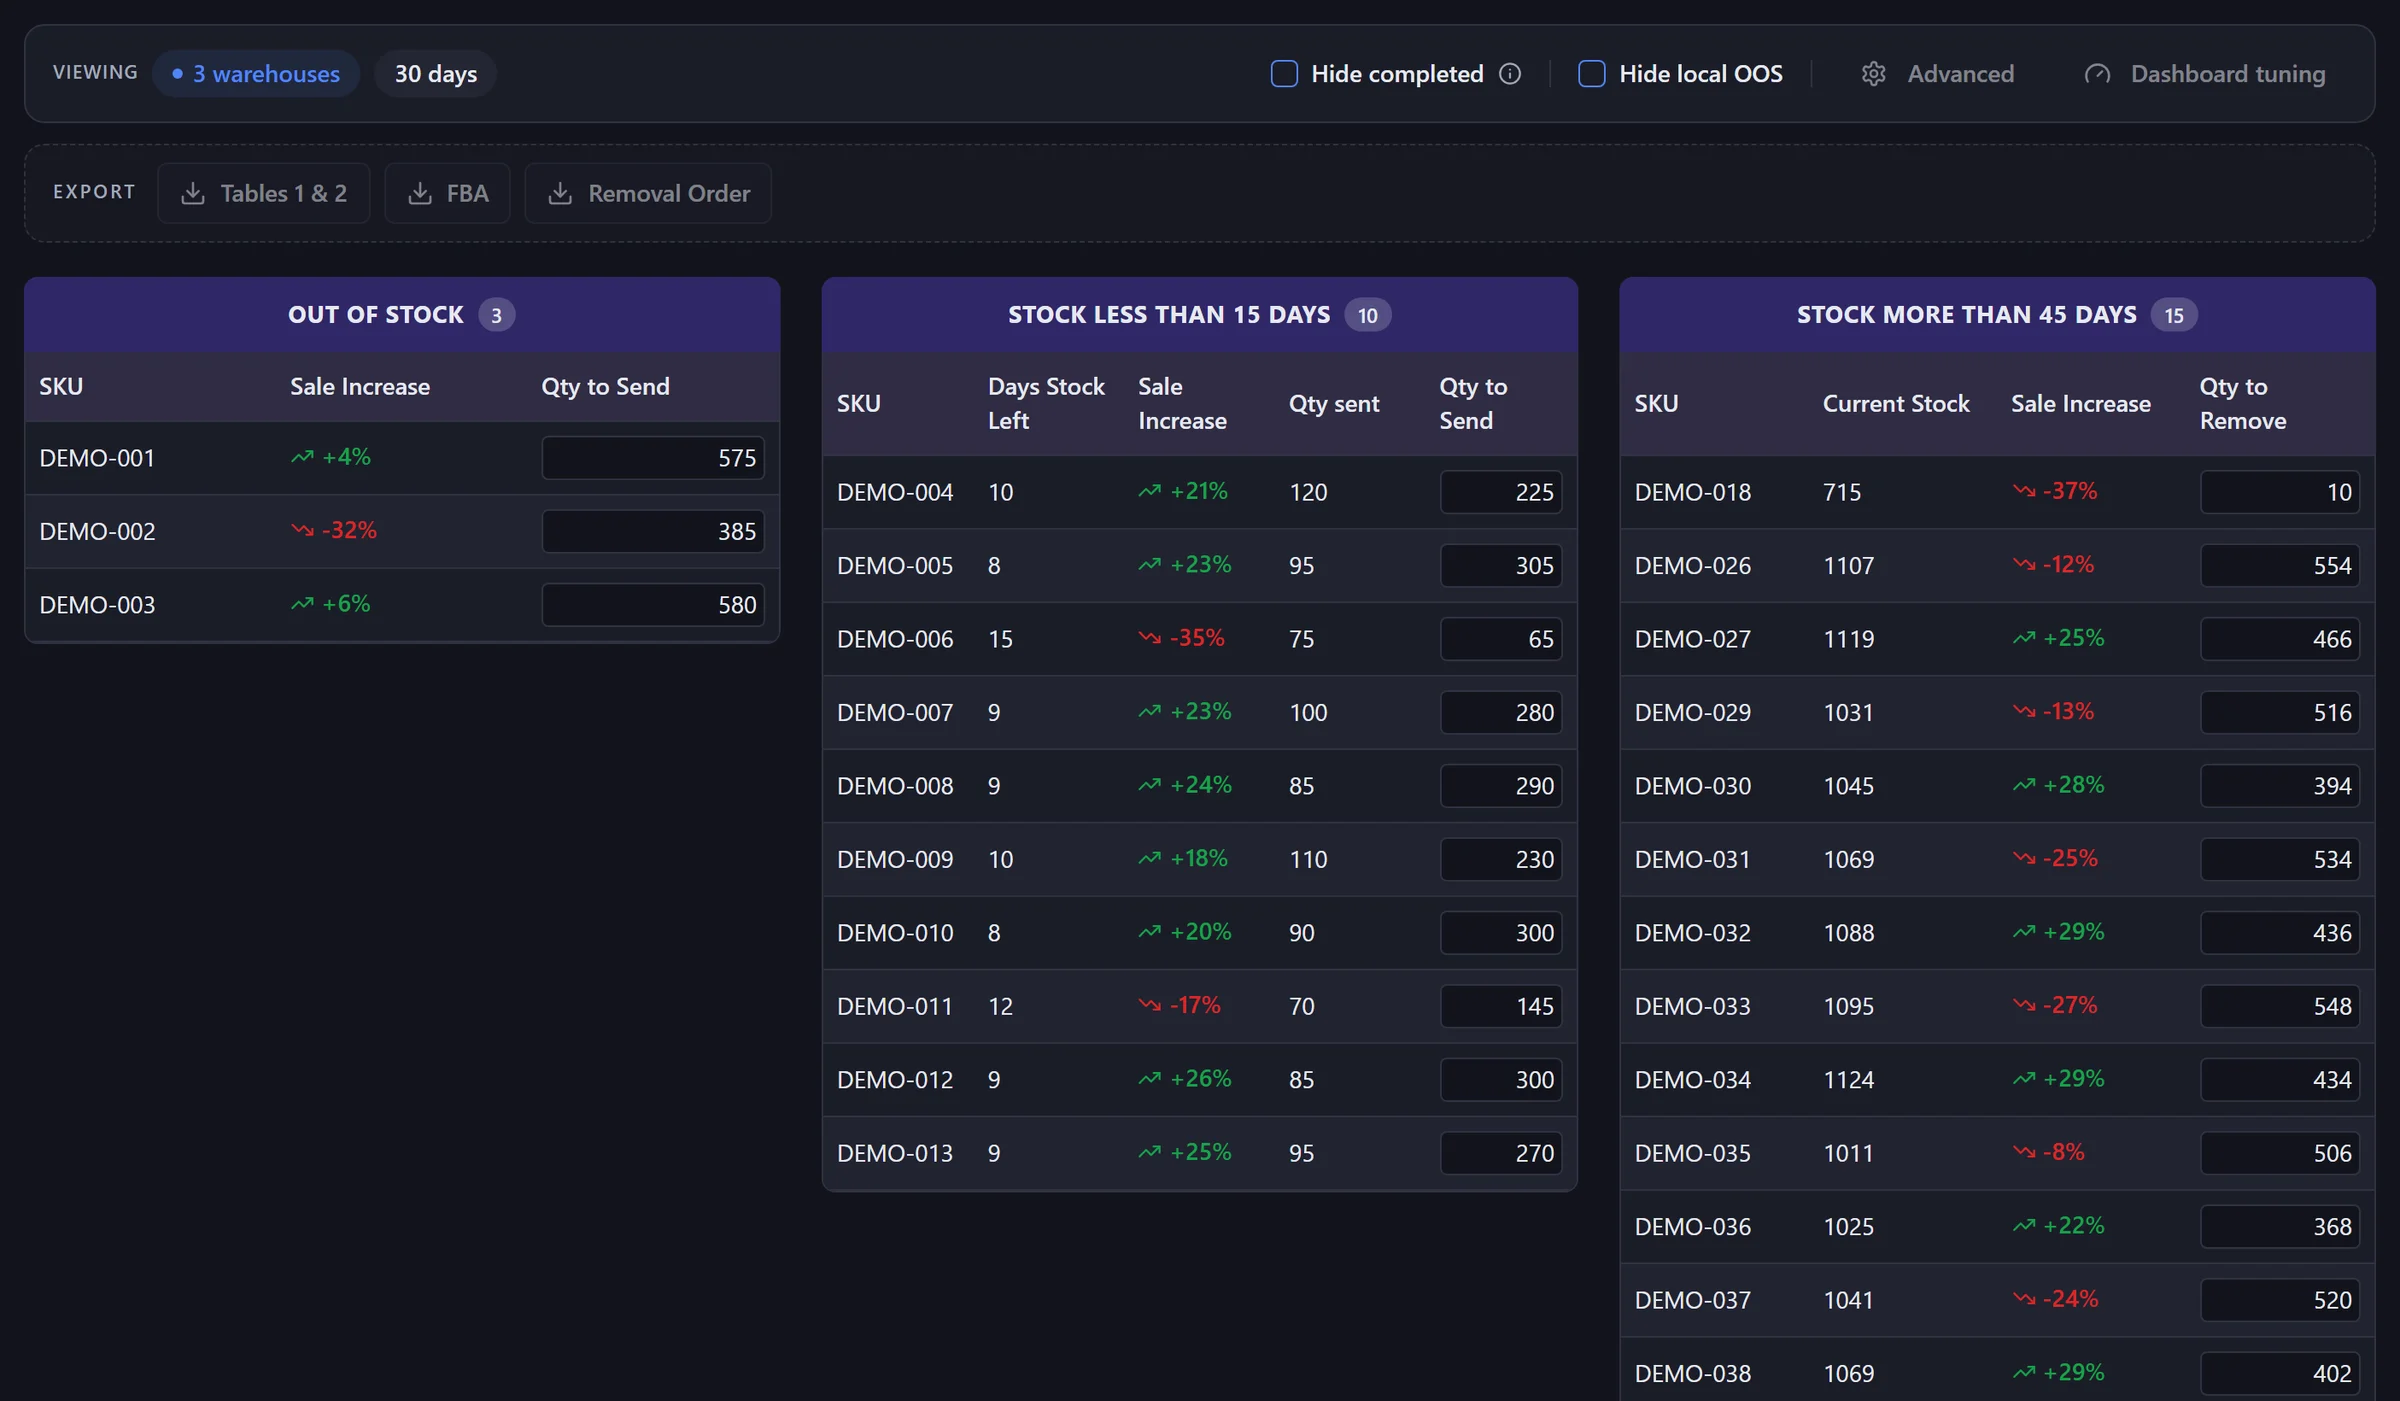This screenshot has width=2400, height=1401.
Task: Click the Days Stock Left column header
Action: coord(1046,403)
